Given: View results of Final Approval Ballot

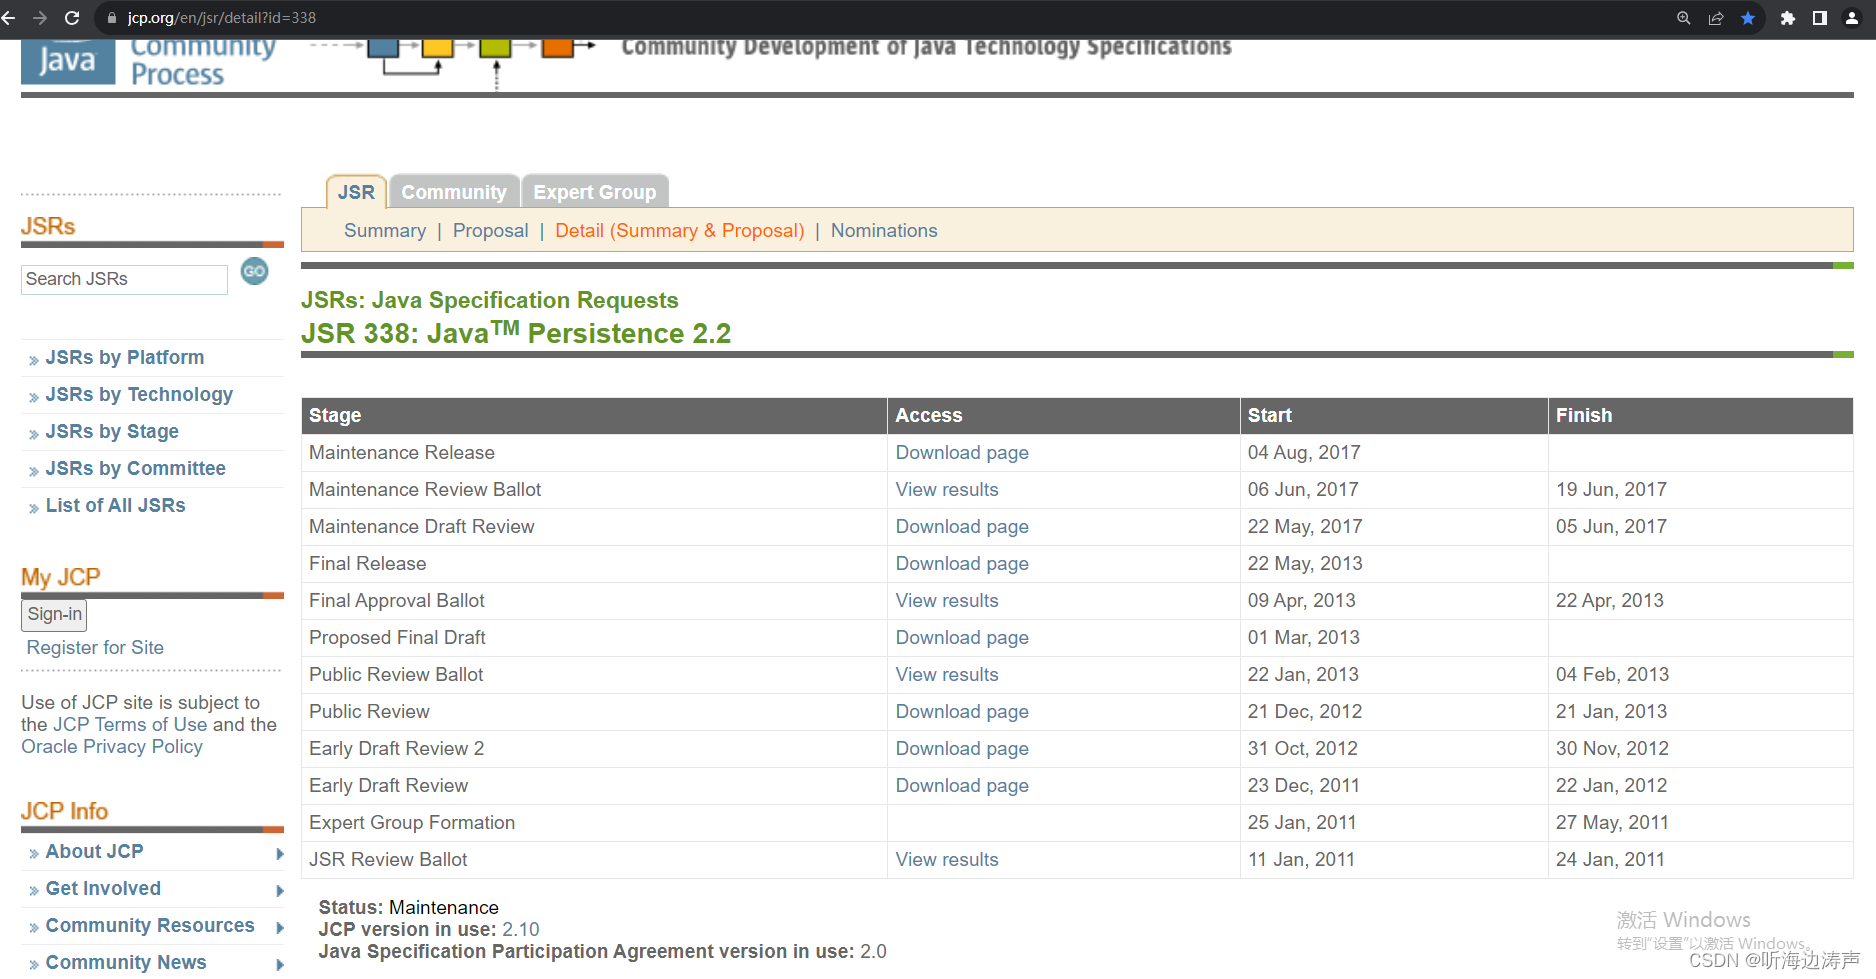Looking at the screenshot, I should coord(946,600).
